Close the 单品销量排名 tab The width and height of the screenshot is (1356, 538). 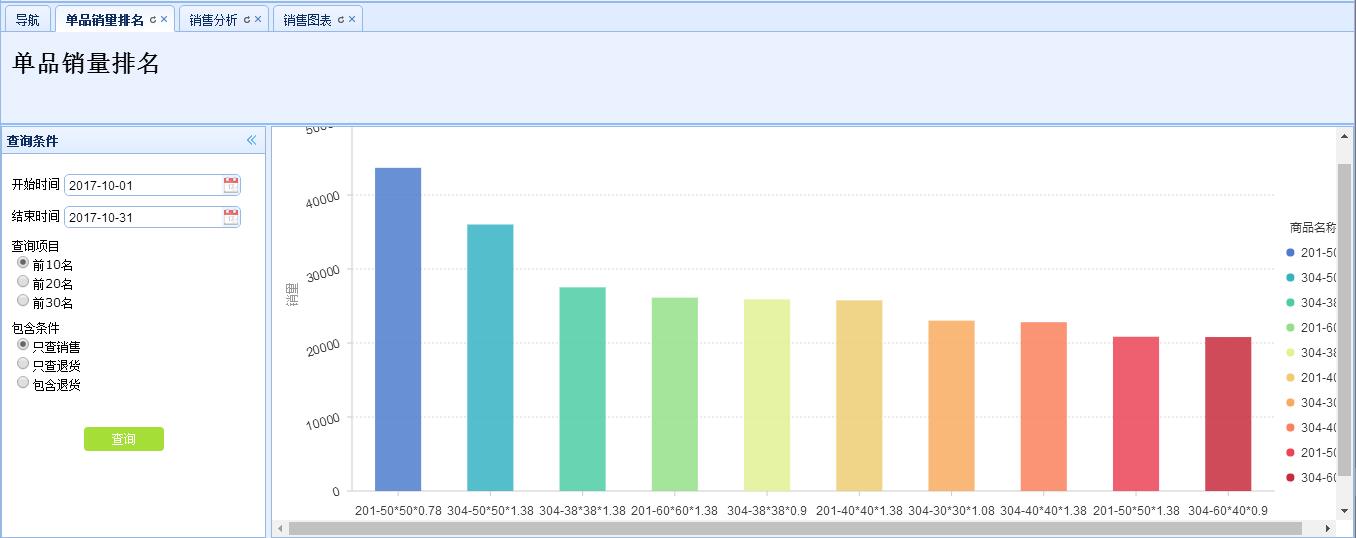(x=164, y=20)
